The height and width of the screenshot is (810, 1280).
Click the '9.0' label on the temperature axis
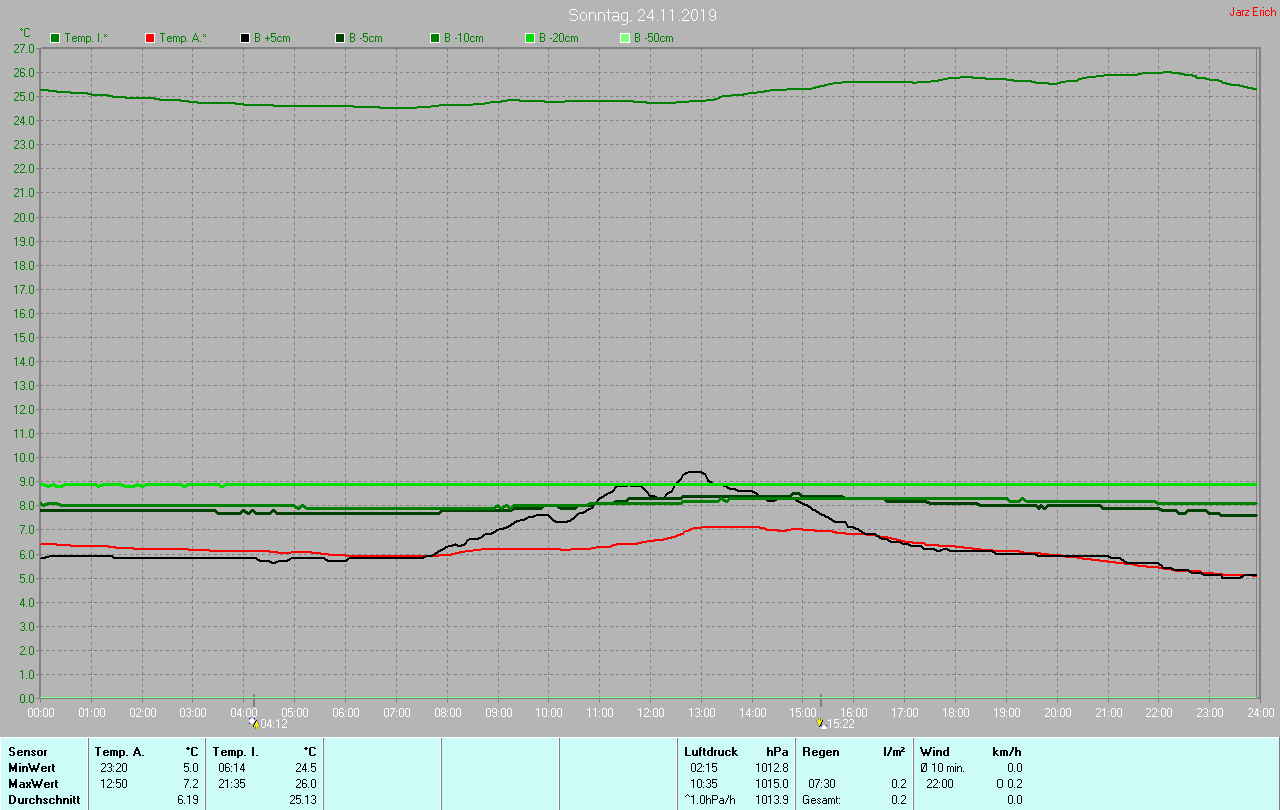pos(27,481)
